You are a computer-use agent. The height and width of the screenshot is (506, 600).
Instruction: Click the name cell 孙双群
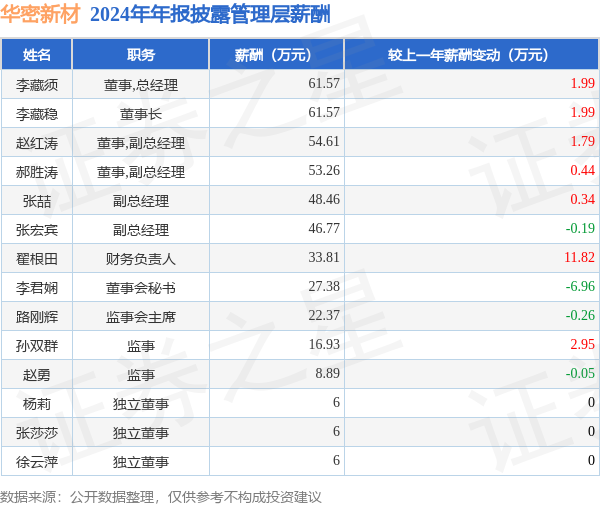[37, 346]
